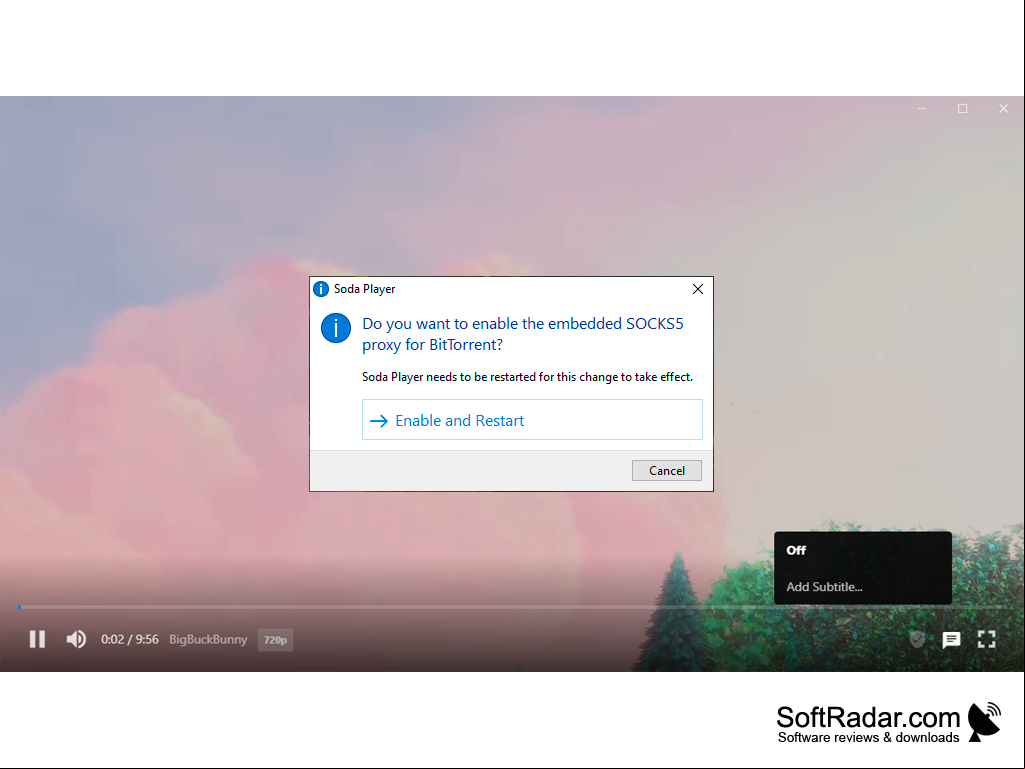The height and width of the screenshot is (769, 1025).
Task: Maximize the Soda Player window
Action: [962, 109]
